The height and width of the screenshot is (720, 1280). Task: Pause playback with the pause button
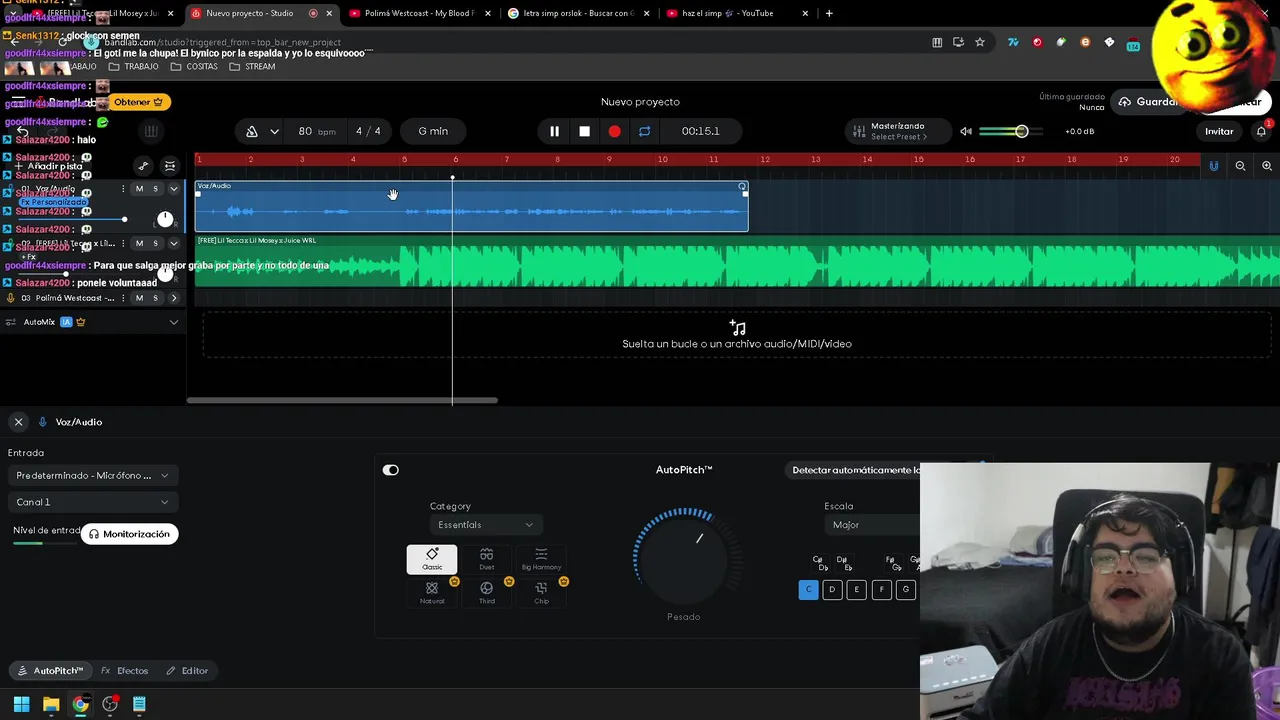(554, 131)
